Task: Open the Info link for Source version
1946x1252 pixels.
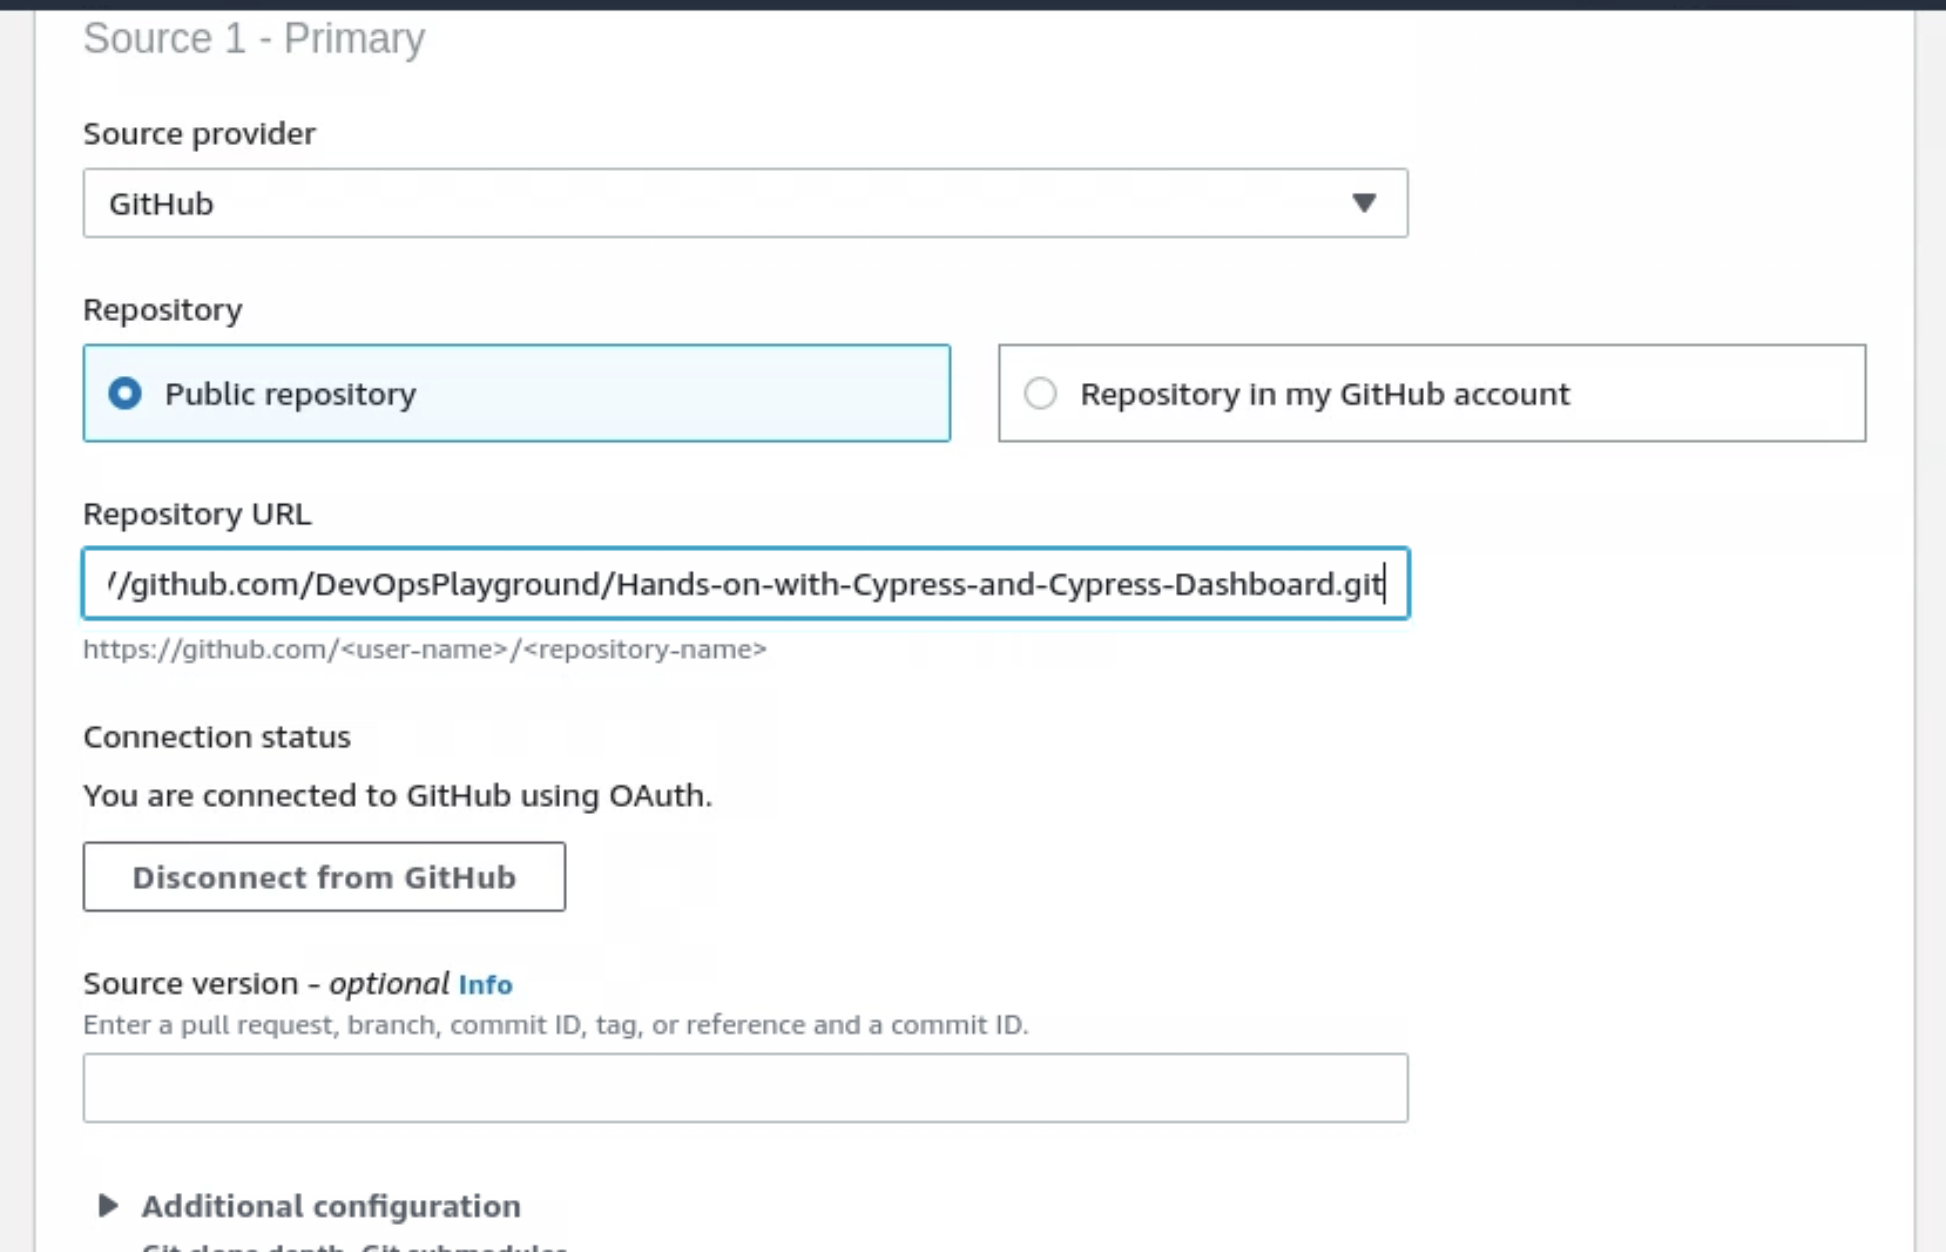Action: tap(485, 985)
